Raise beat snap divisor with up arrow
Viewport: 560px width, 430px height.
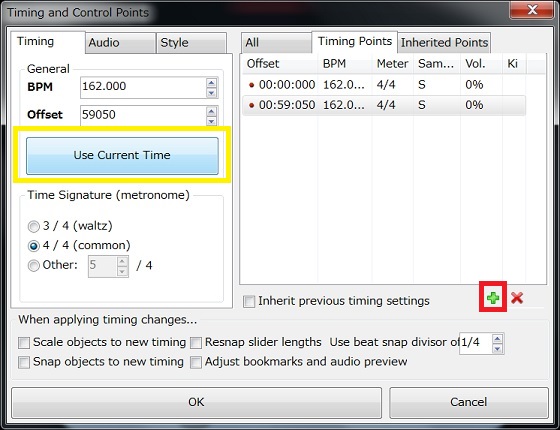point(498,338)
